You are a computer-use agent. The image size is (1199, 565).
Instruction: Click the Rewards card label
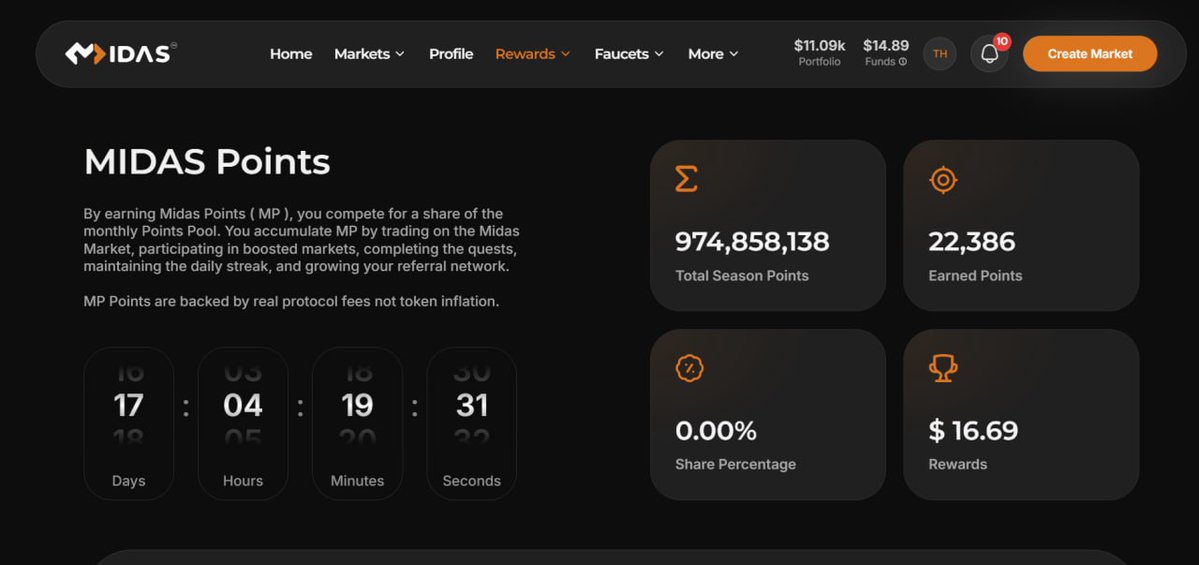pyautogui.click(x=957, y=464)
